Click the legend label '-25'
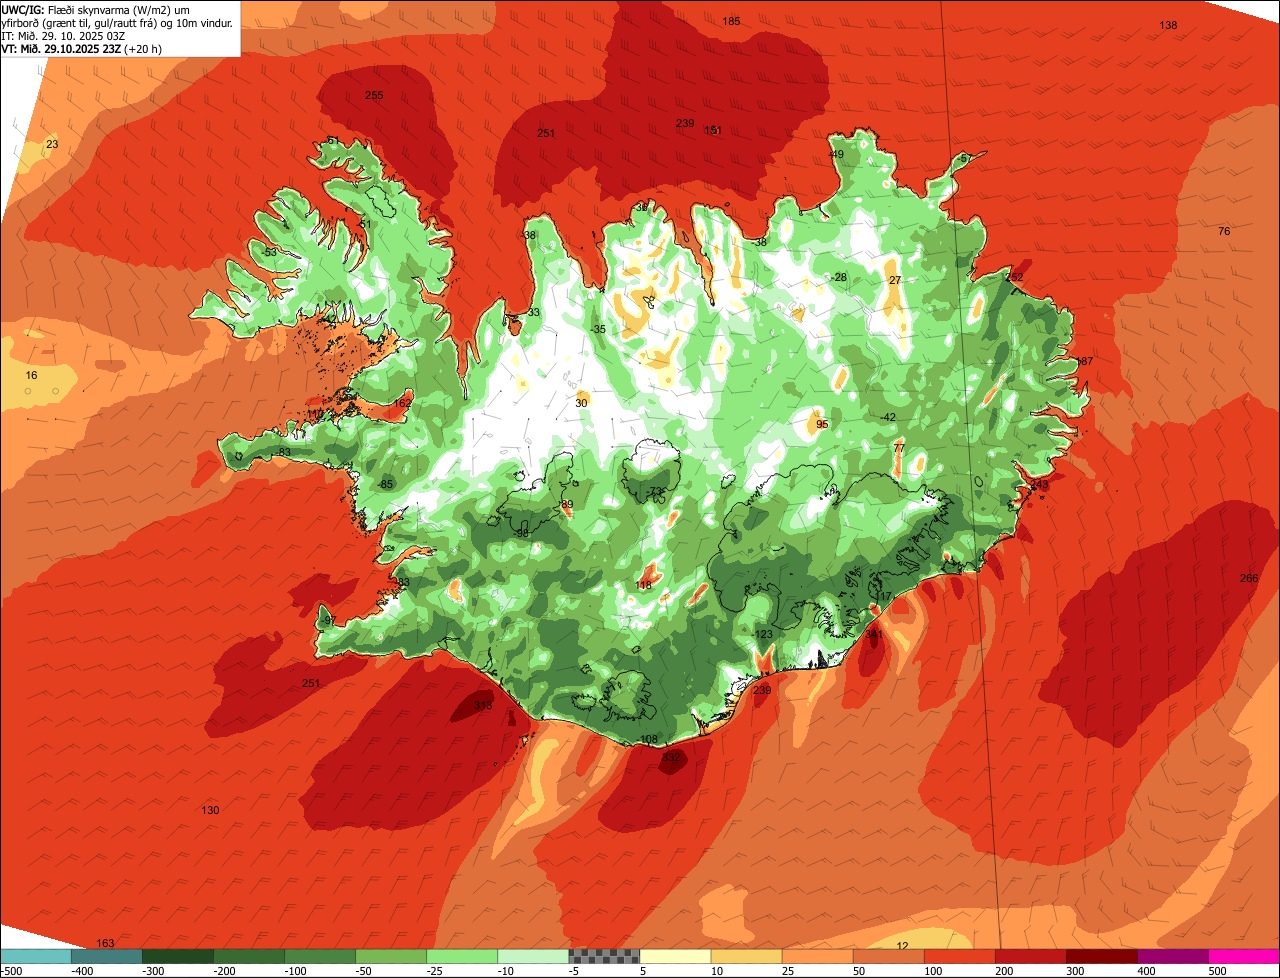This screenshot has height=978, width=1280. tap(437, 970)
